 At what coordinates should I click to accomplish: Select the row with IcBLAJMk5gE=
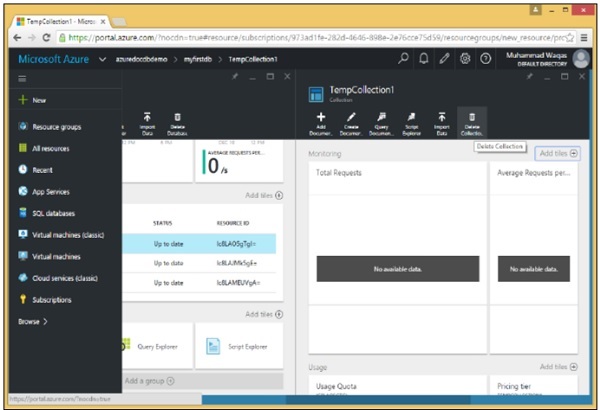[199, 263]
